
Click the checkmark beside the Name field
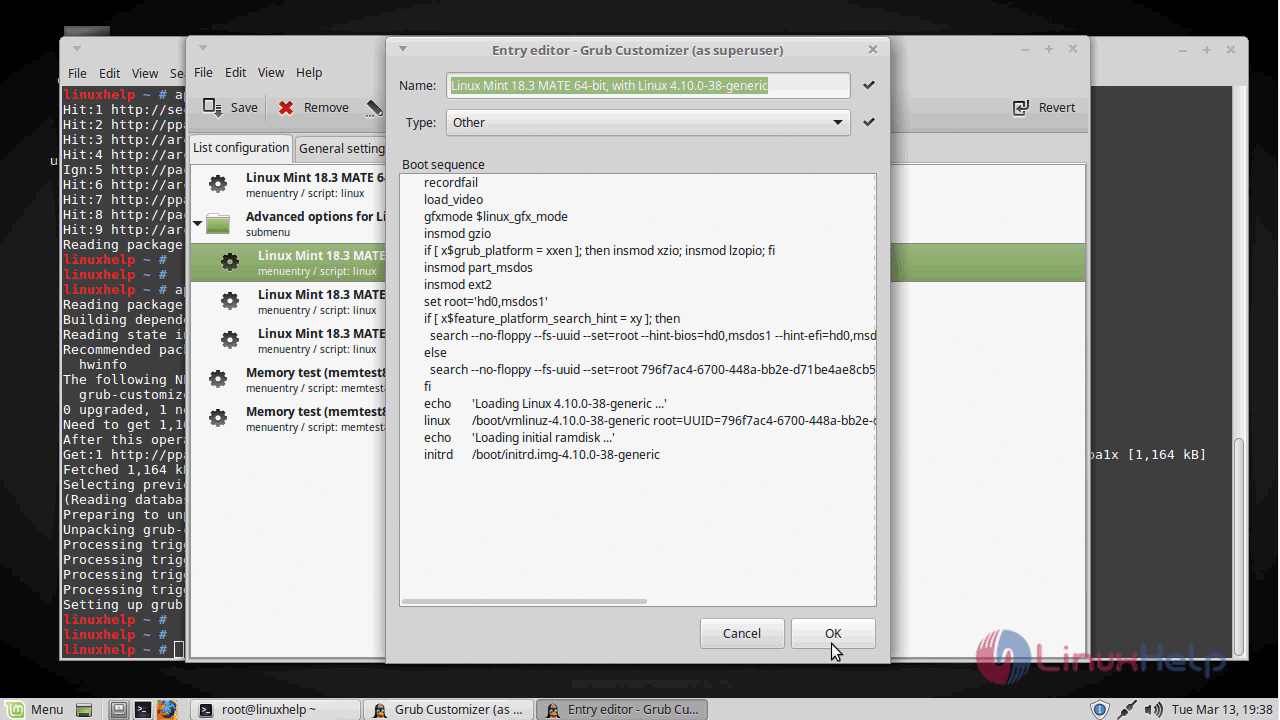tap(868, 85)
